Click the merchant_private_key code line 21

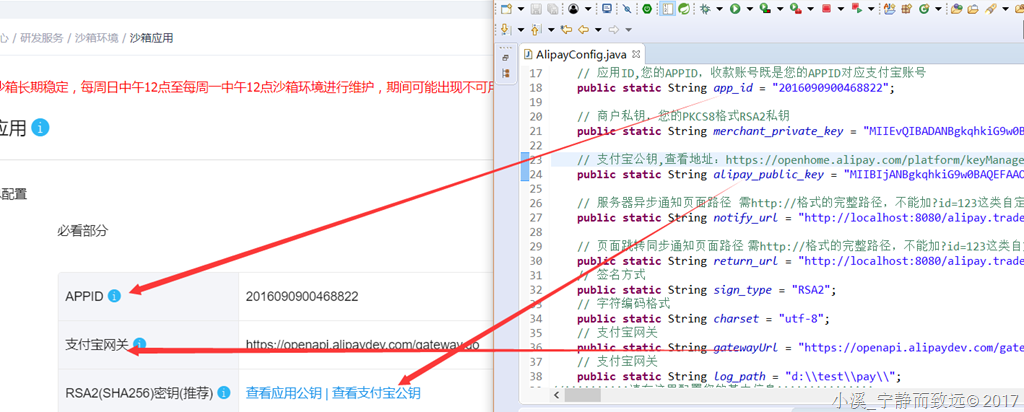(x=800, y=131)
